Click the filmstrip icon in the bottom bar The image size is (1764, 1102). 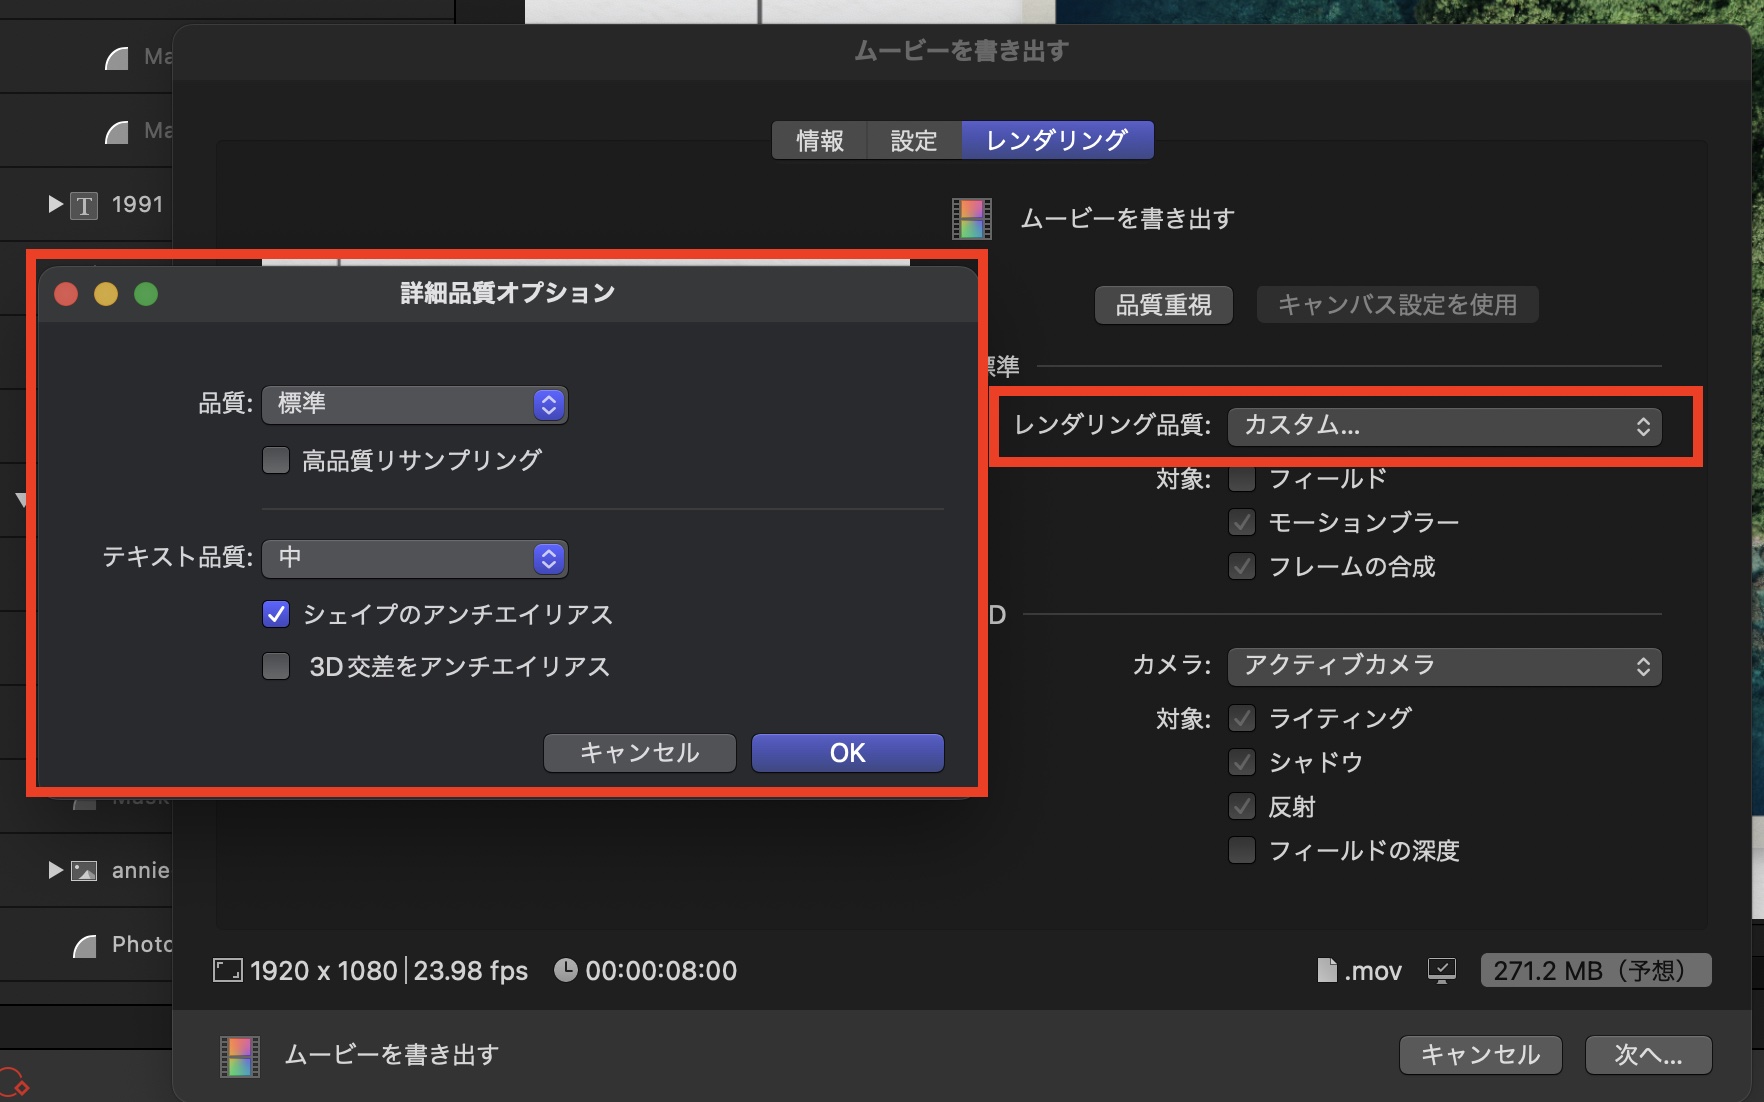point(240,1056)
